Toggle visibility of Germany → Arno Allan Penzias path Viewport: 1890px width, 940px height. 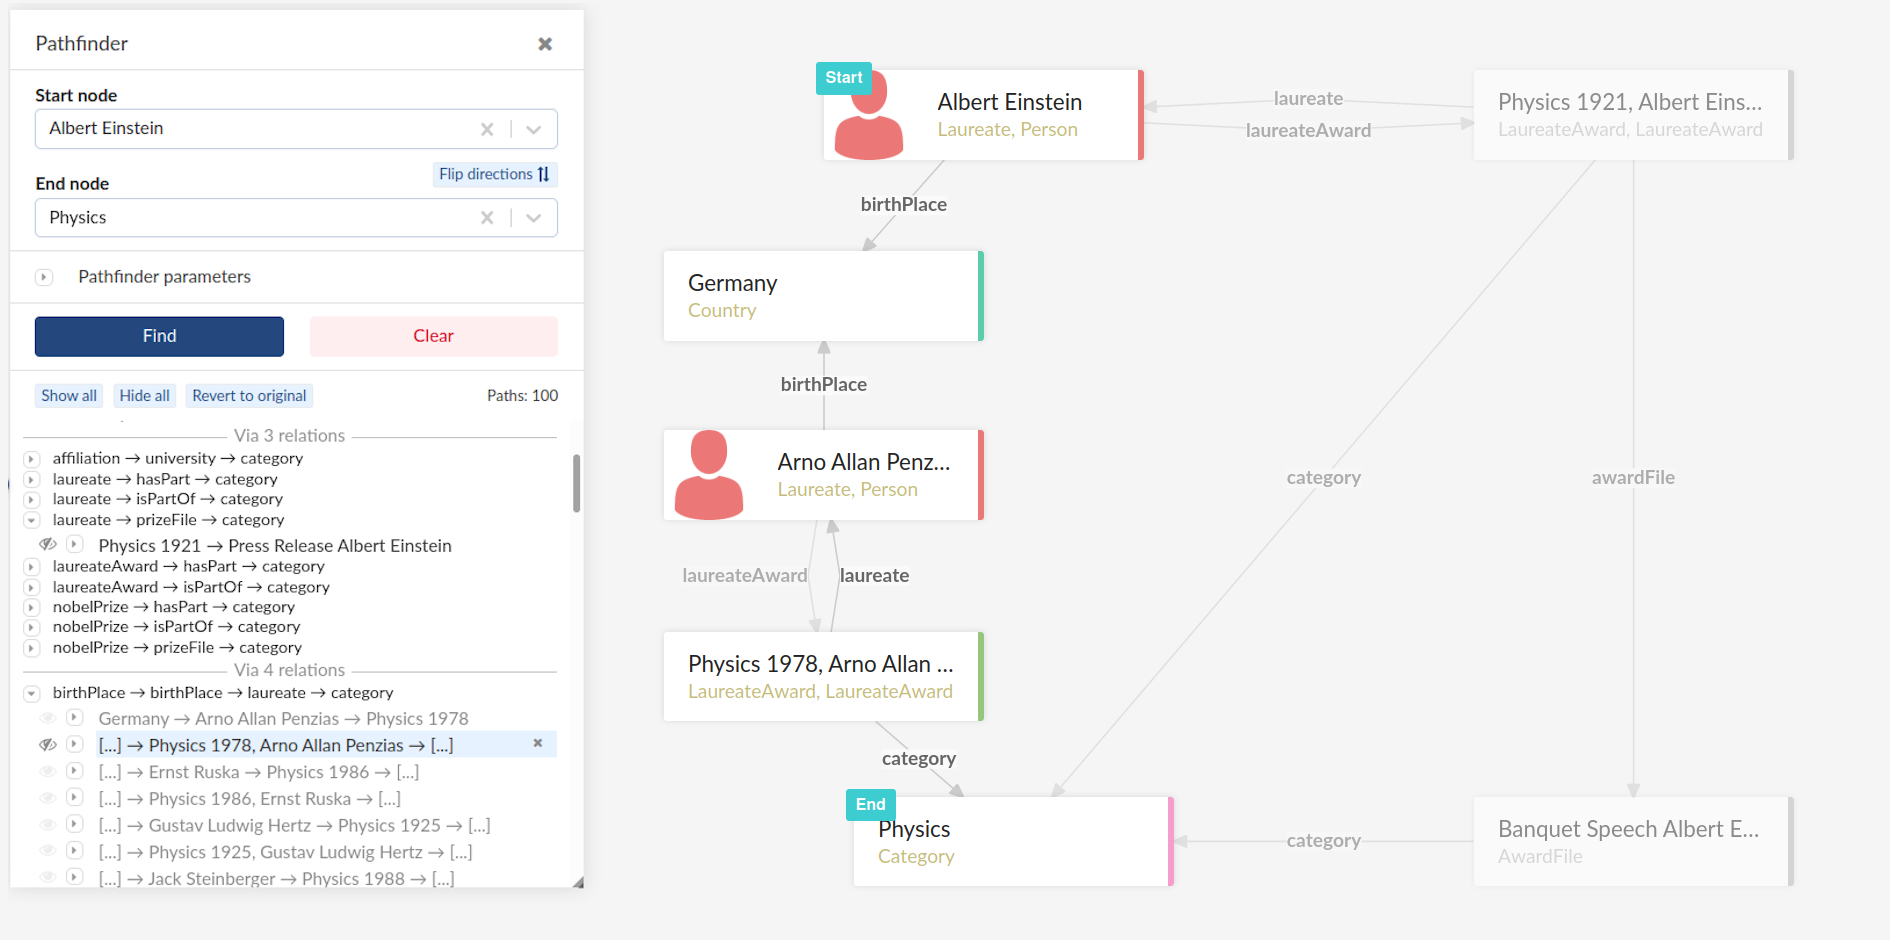(47, 718)
